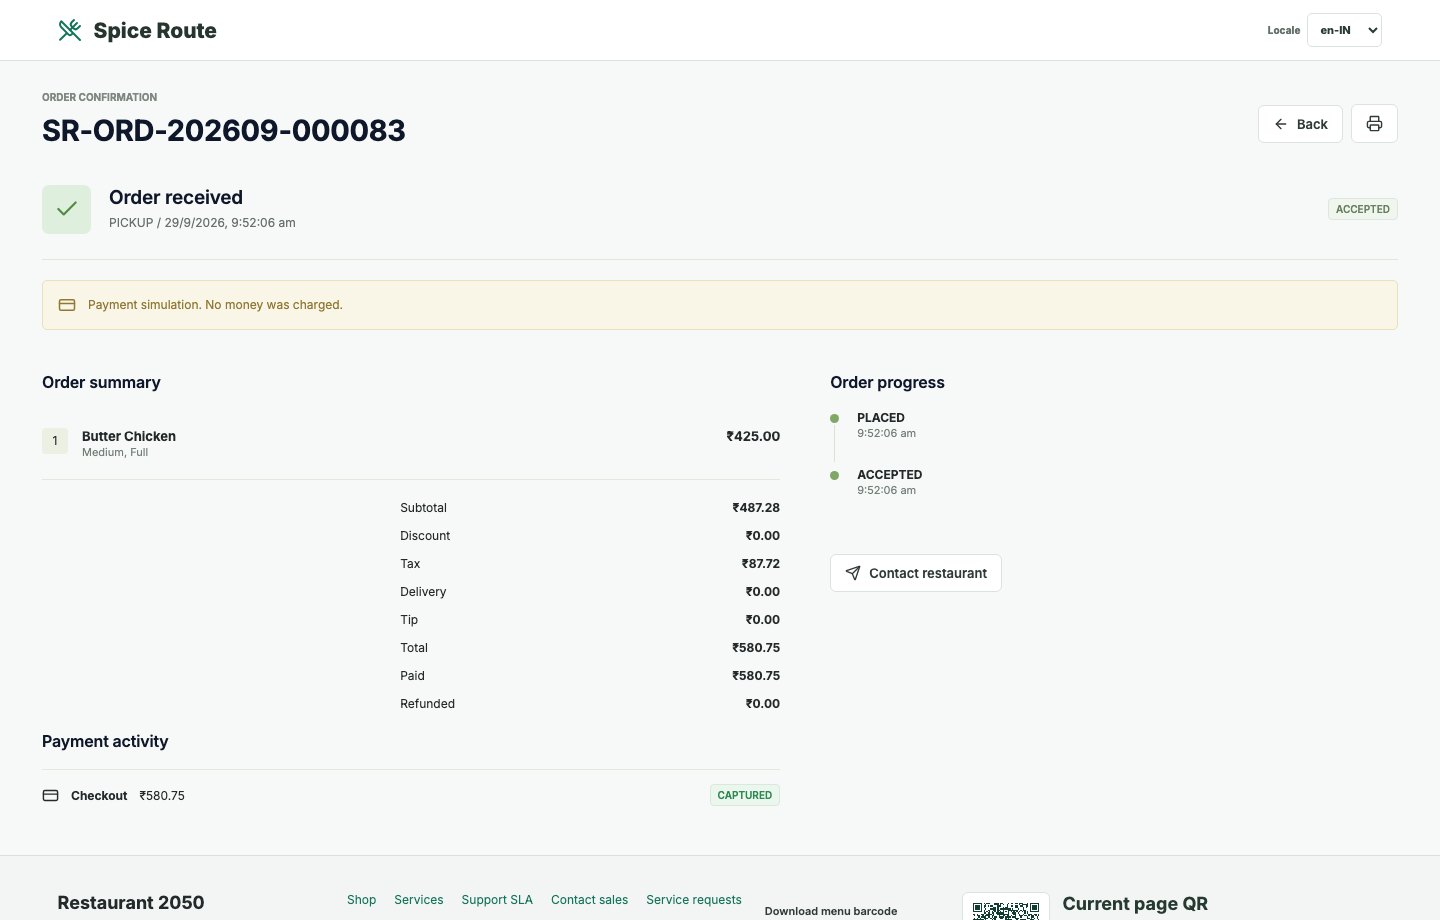Click the Payment activity heading

click(105, 741)
